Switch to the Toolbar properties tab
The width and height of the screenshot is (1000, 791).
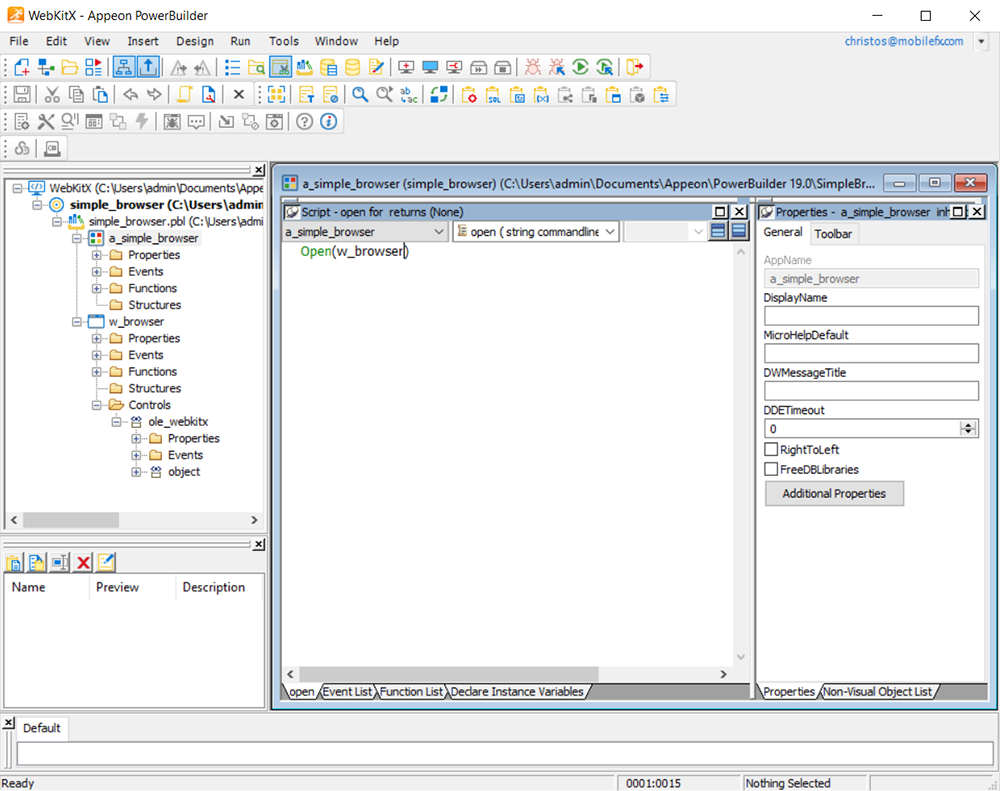click(x=833, y=233)
